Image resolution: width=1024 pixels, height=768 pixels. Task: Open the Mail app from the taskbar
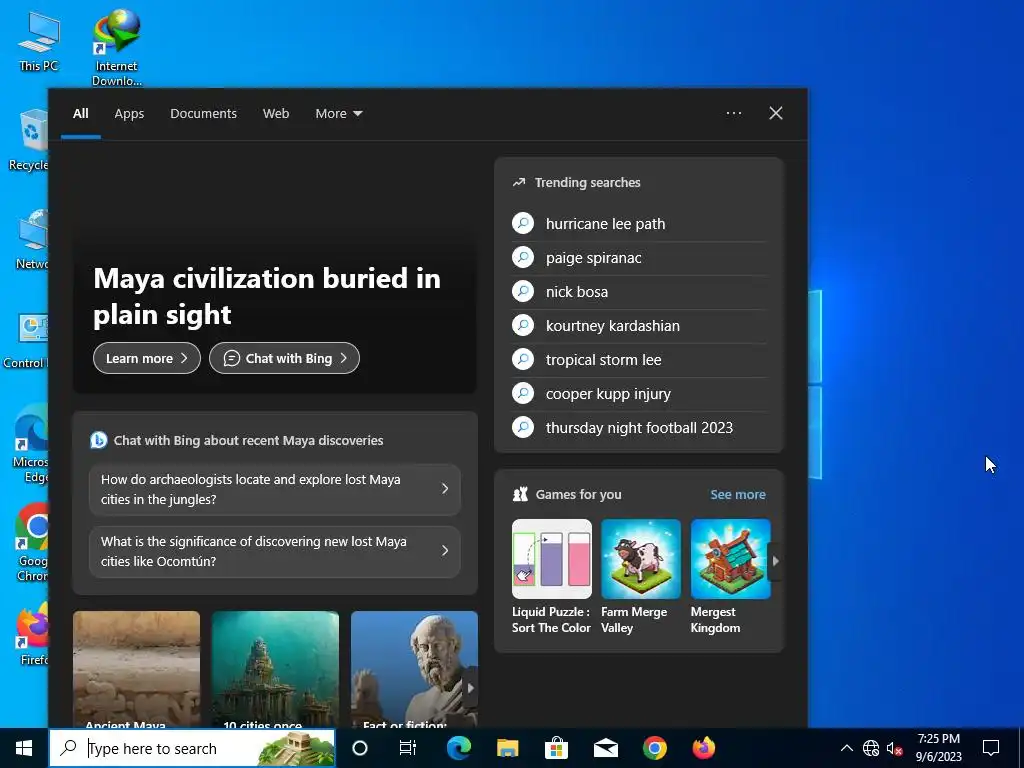coord(605,748)
